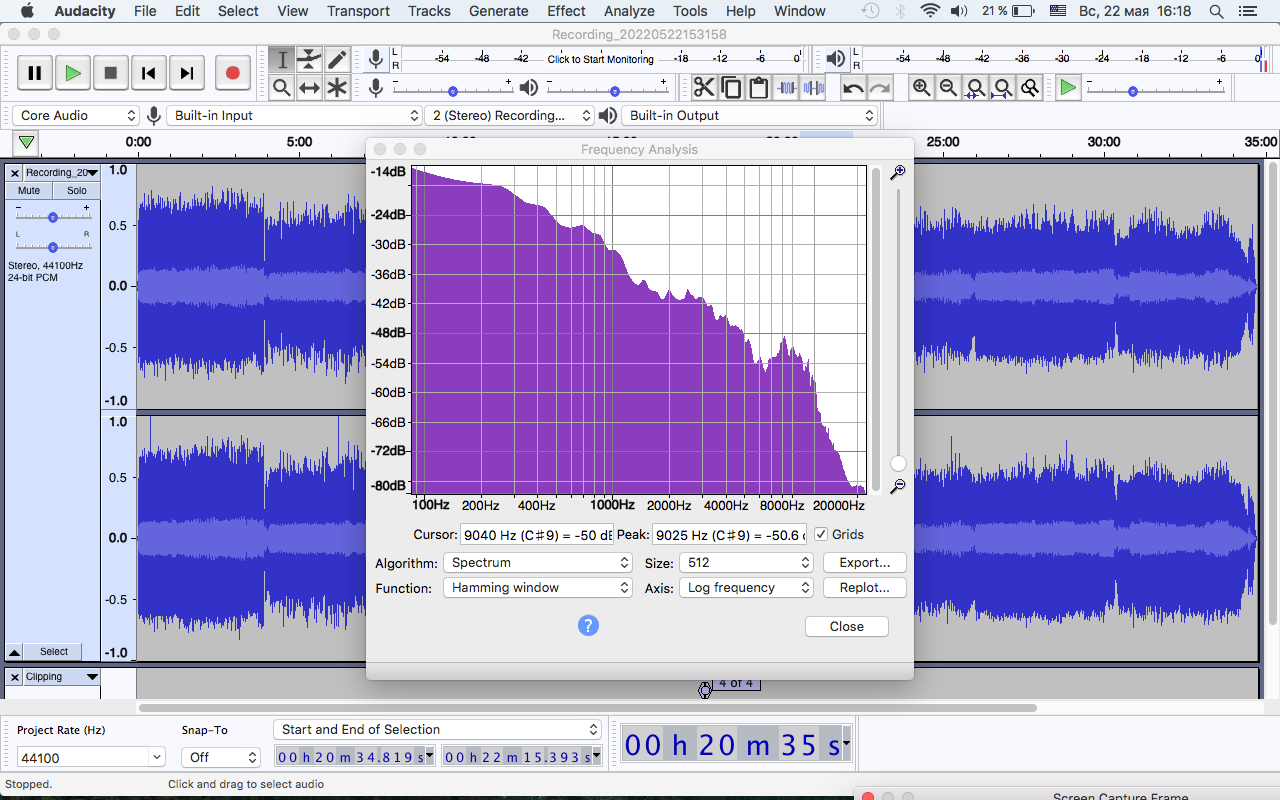Click the Replot... button
Viewport: 1280px width, 800px height.
click(865, 588)
